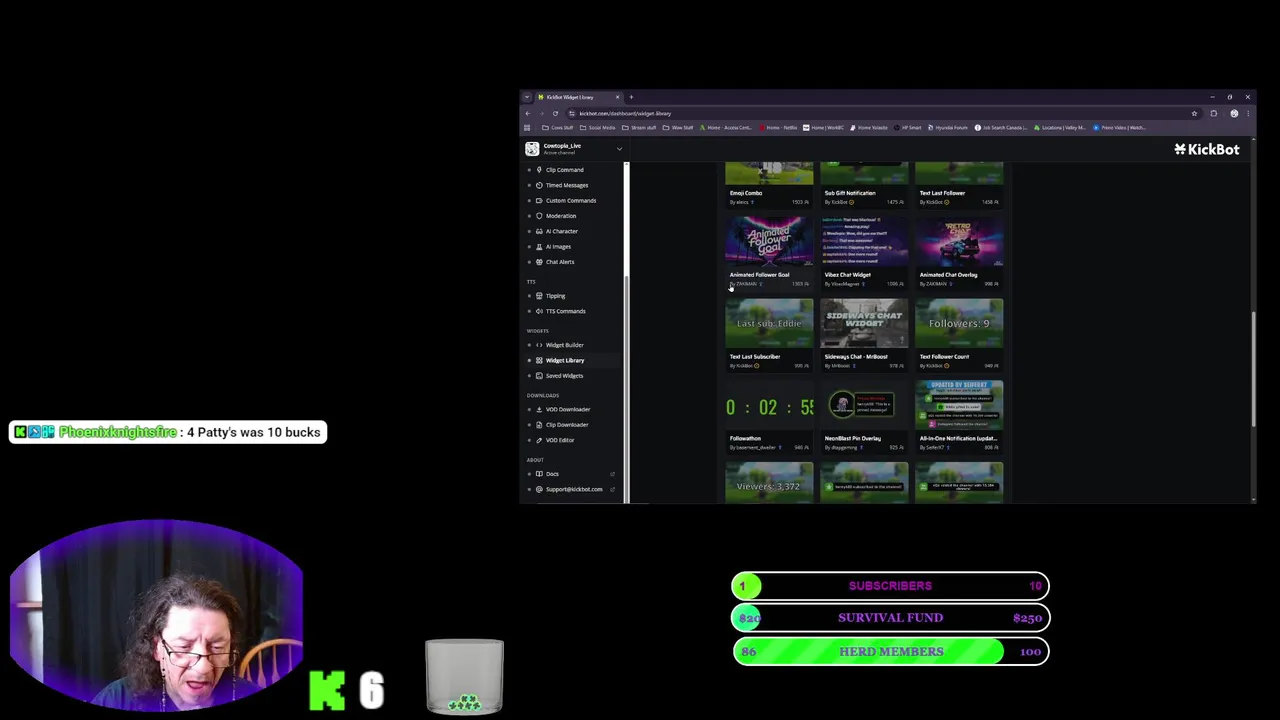Viewport: 1280px width, 720px height.
Task: Open the Animated Follower Goal widget thumbnail
Action: click(x=769, y=242)
